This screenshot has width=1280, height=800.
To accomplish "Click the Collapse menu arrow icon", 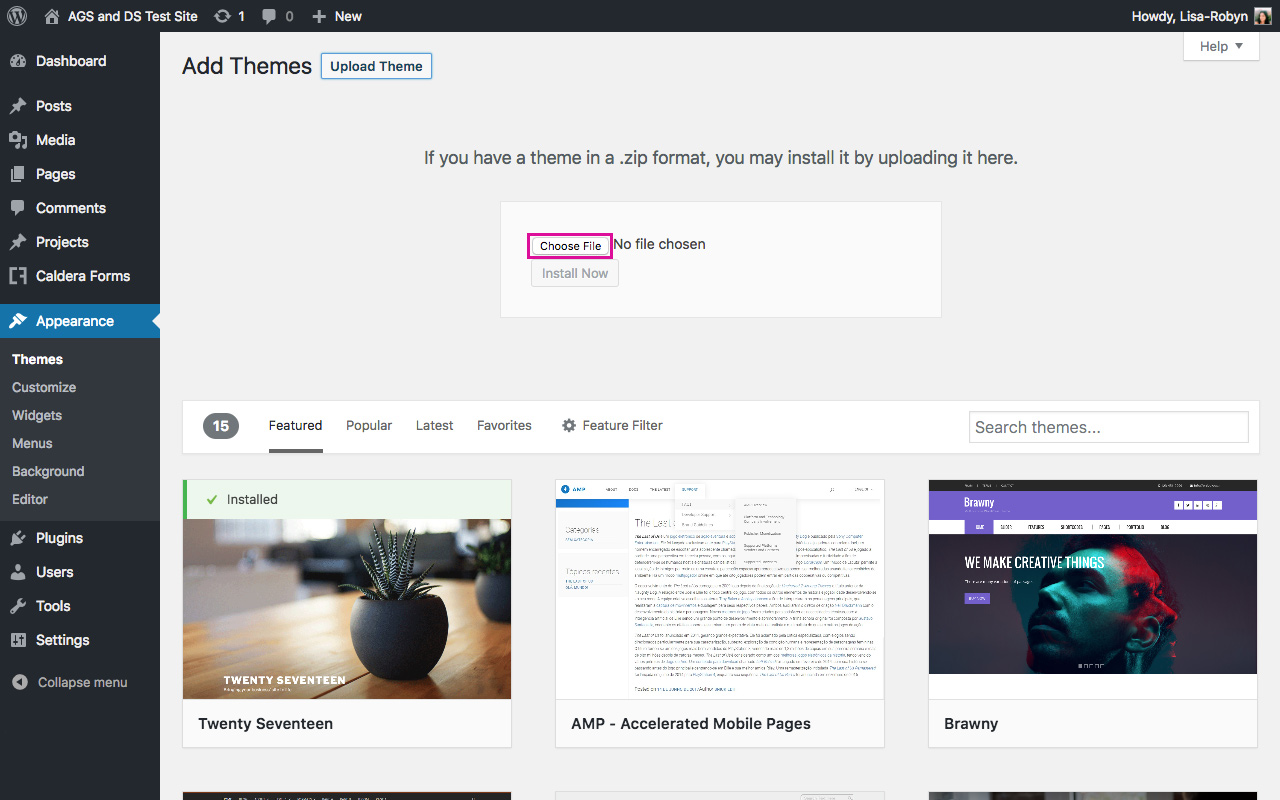I will click(x=20, y=682).
